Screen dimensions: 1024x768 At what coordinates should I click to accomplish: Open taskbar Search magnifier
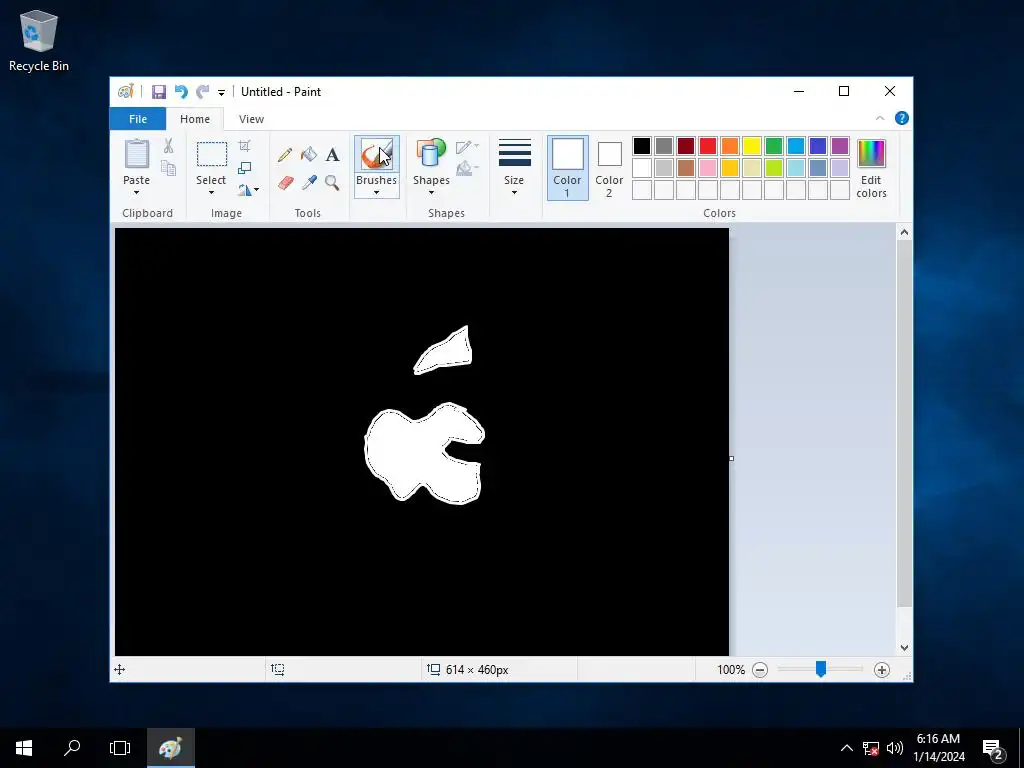pos(72,748)
